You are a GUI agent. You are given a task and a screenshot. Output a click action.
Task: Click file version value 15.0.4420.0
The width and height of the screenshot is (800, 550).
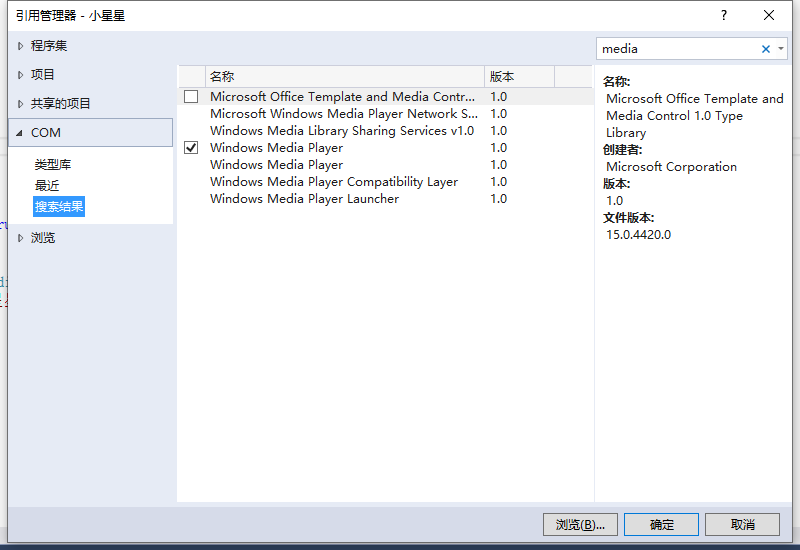tap(638, 235)
